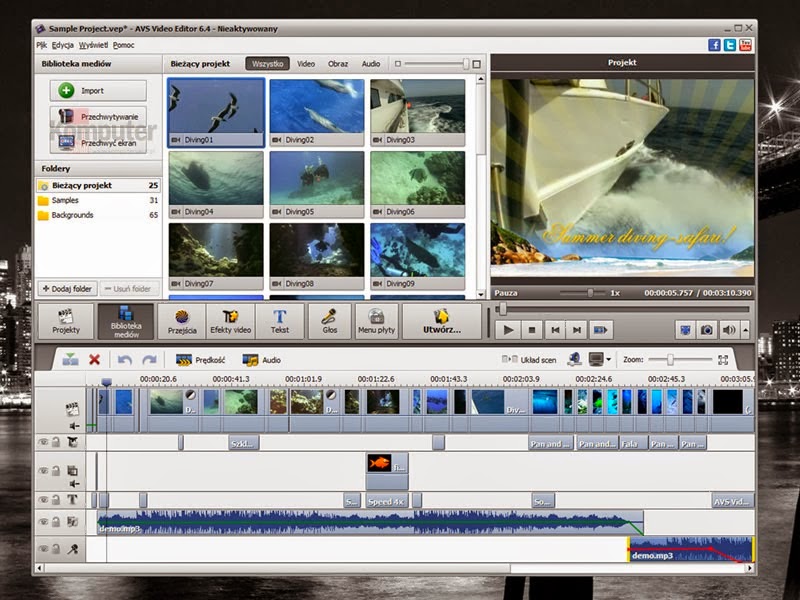Switch to the Audio media filter tab
Screen dimensions: 800x600
pos(371,62)
